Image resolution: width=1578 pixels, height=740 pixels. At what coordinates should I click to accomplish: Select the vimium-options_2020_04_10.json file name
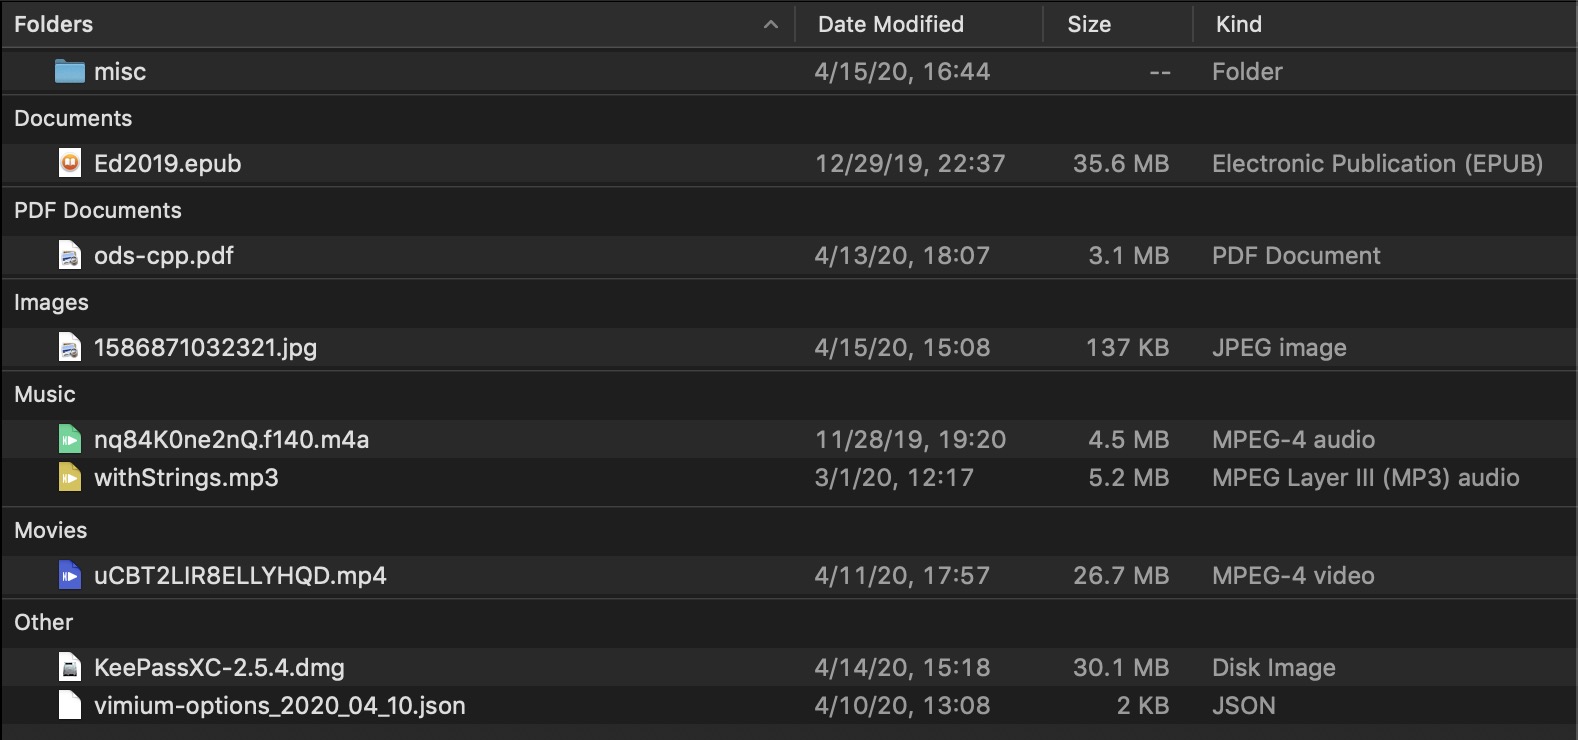279,705
